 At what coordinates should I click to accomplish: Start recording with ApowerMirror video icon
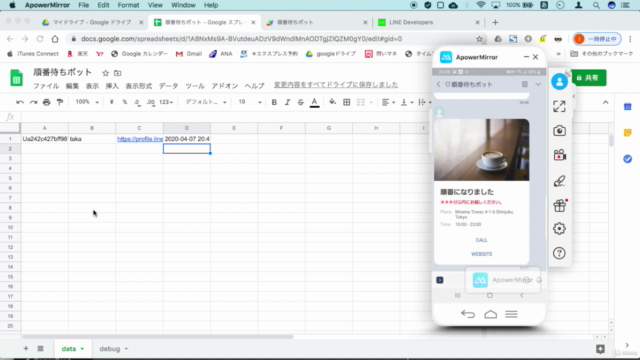pyautogui.click(x=559, y=155)
